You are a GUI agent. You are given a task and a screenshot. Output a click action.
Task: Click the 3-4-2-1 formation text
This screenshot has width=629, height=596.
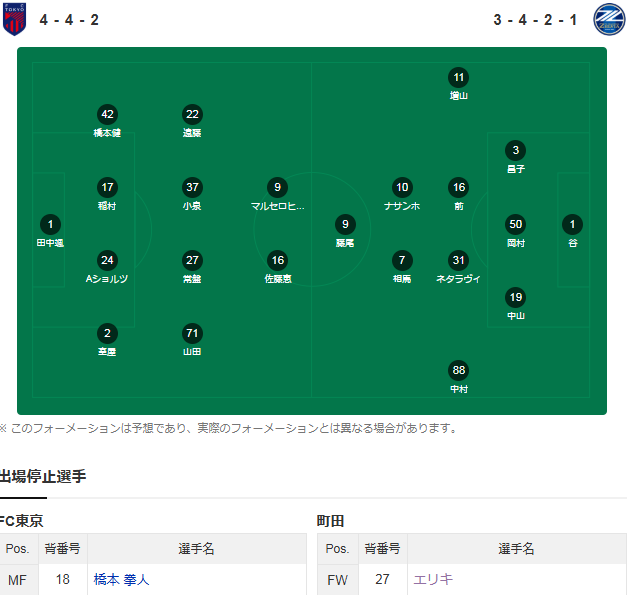(534, 20)
